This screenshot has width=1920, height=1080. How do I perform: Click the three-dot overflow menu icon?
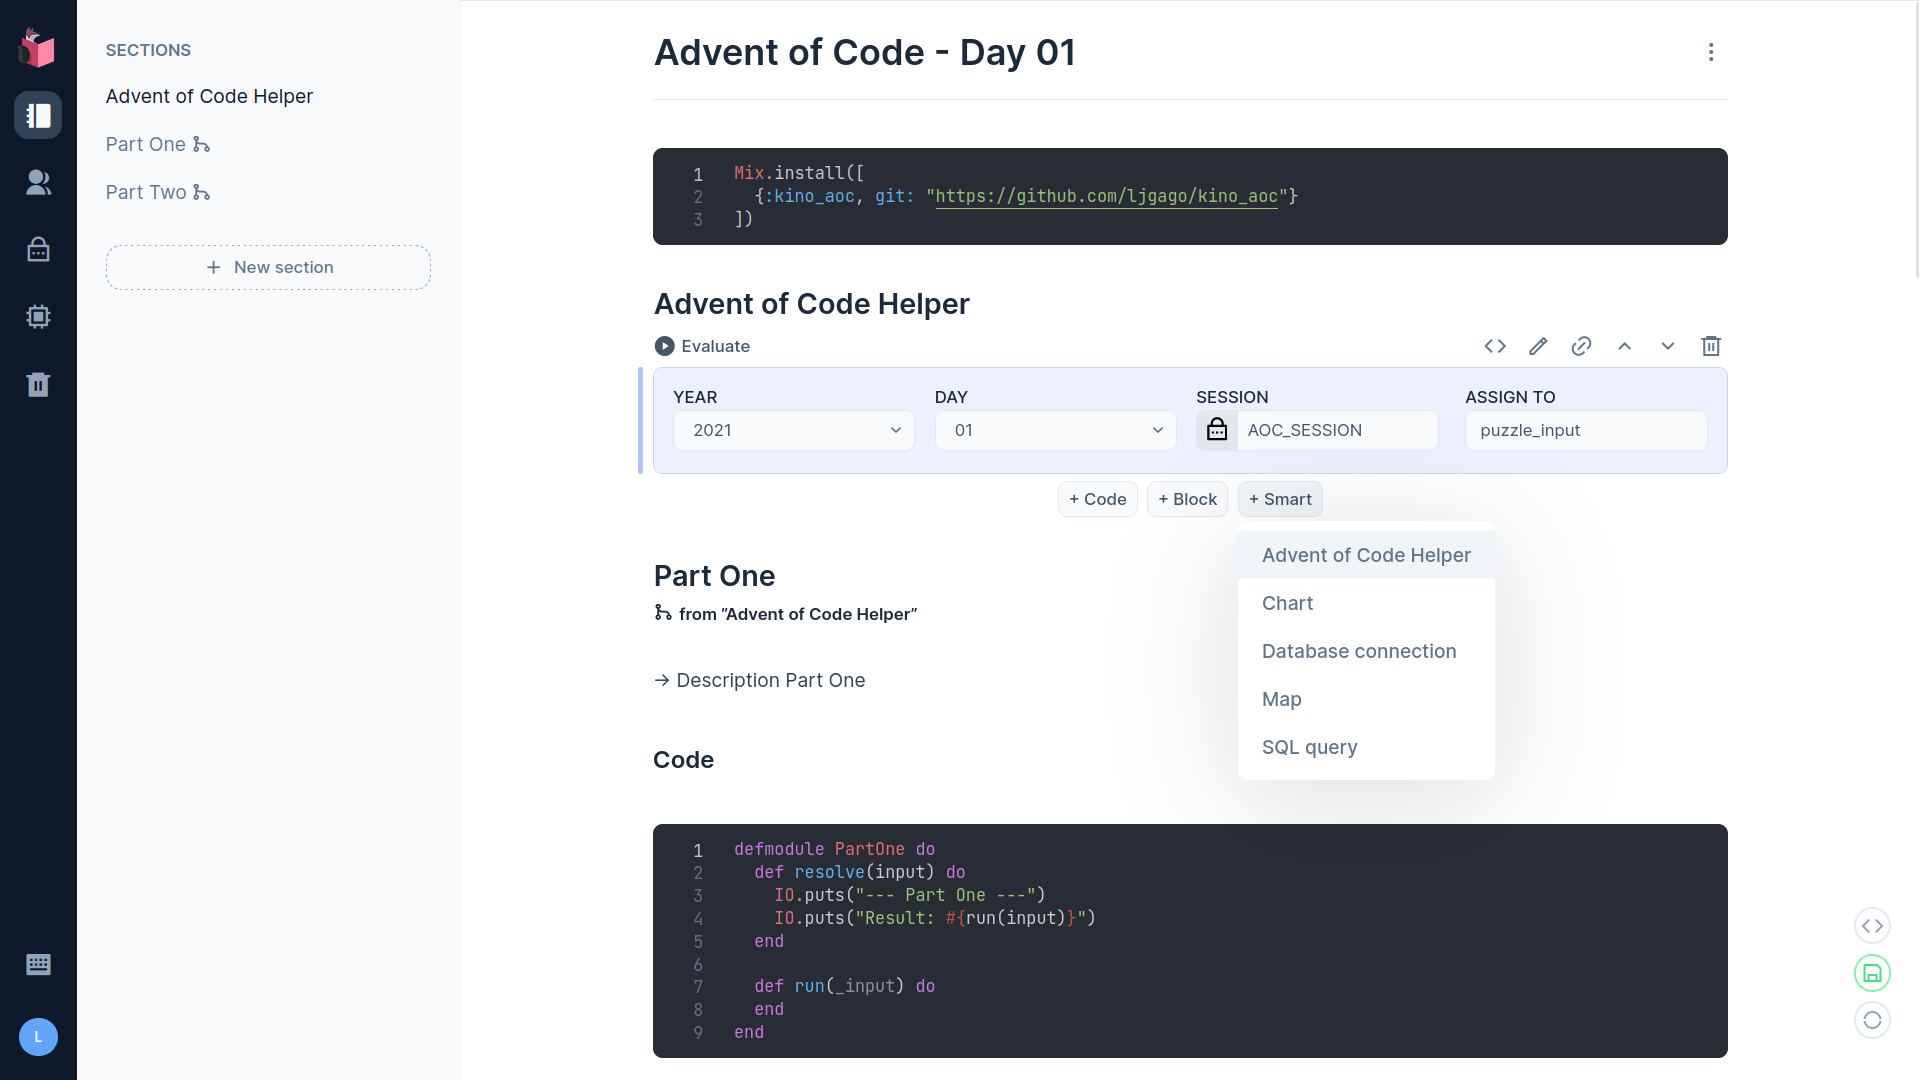[1710, 53]
